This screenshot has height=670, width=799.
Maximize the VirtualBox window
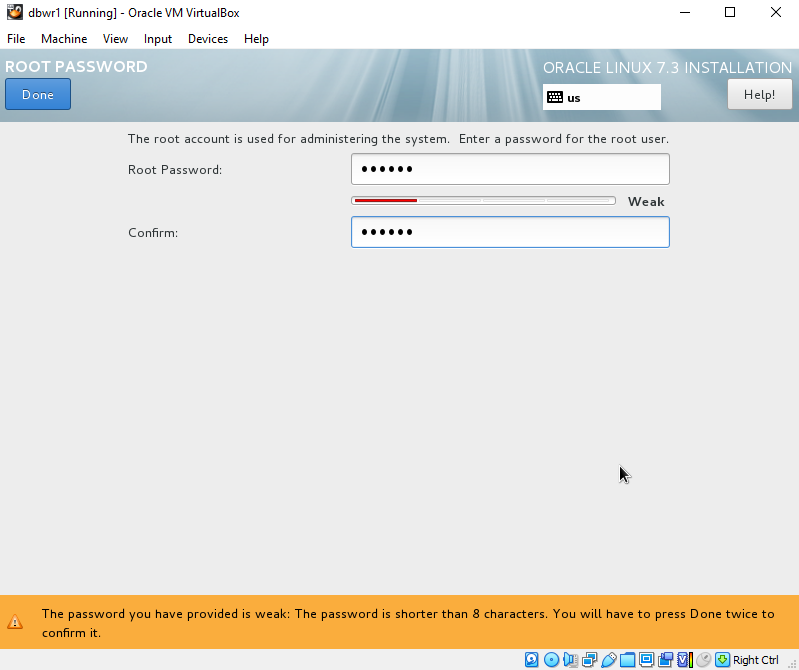730,12
